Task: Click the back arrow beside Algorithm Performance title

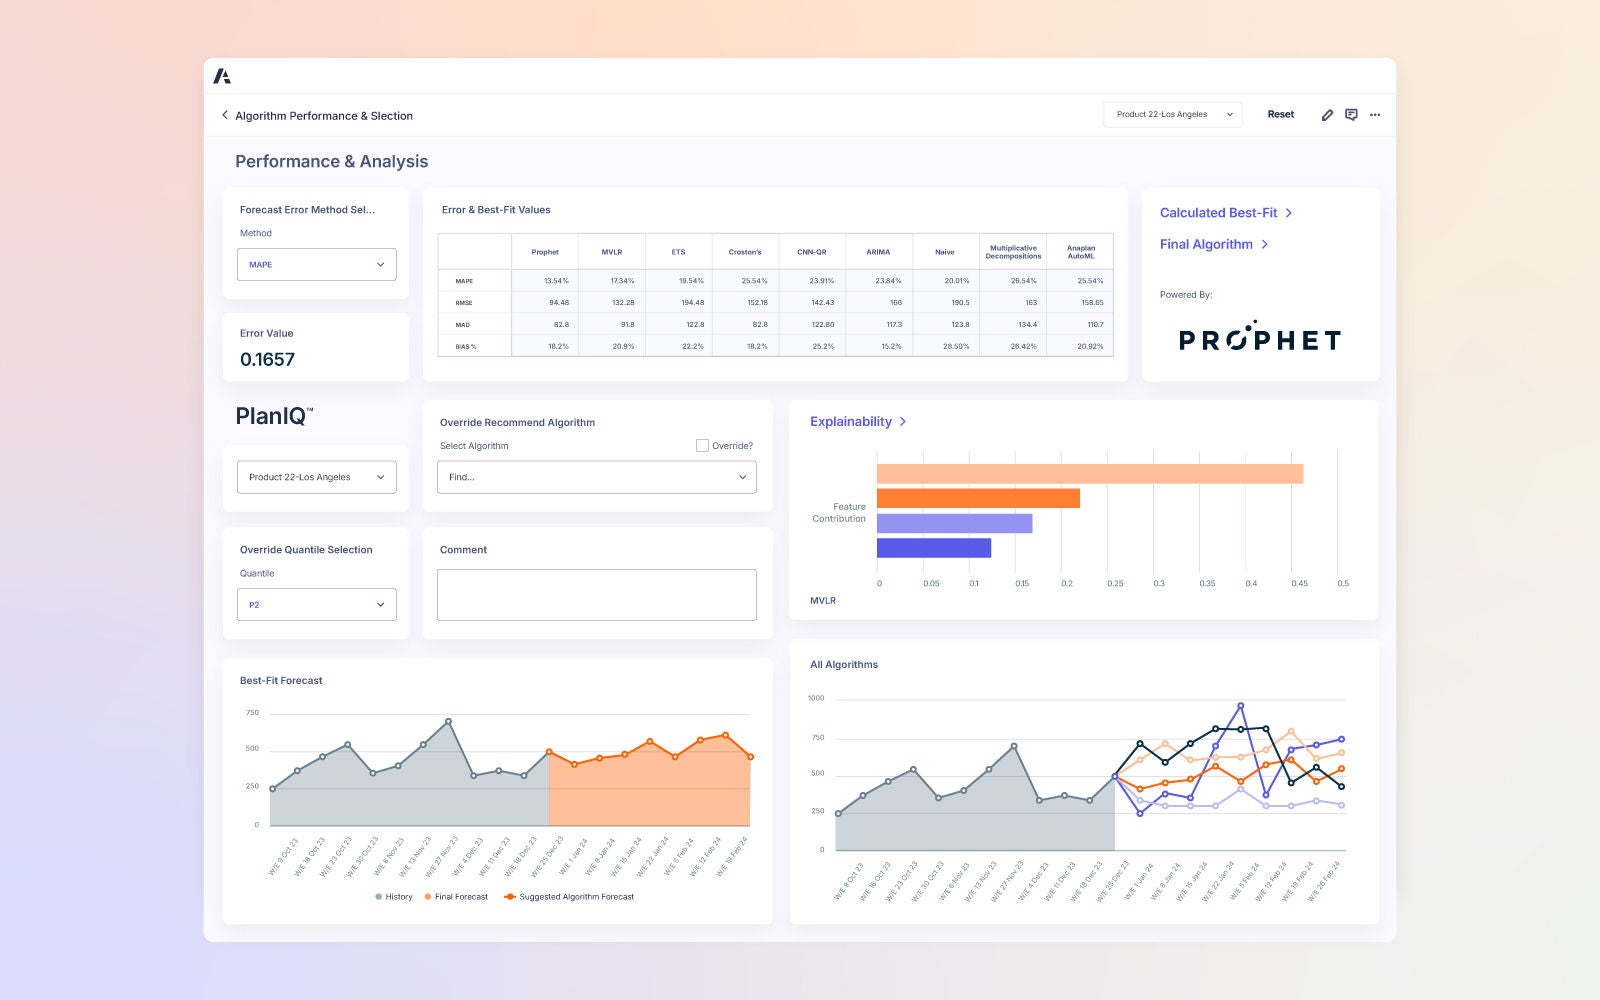Action: [224, 115]
